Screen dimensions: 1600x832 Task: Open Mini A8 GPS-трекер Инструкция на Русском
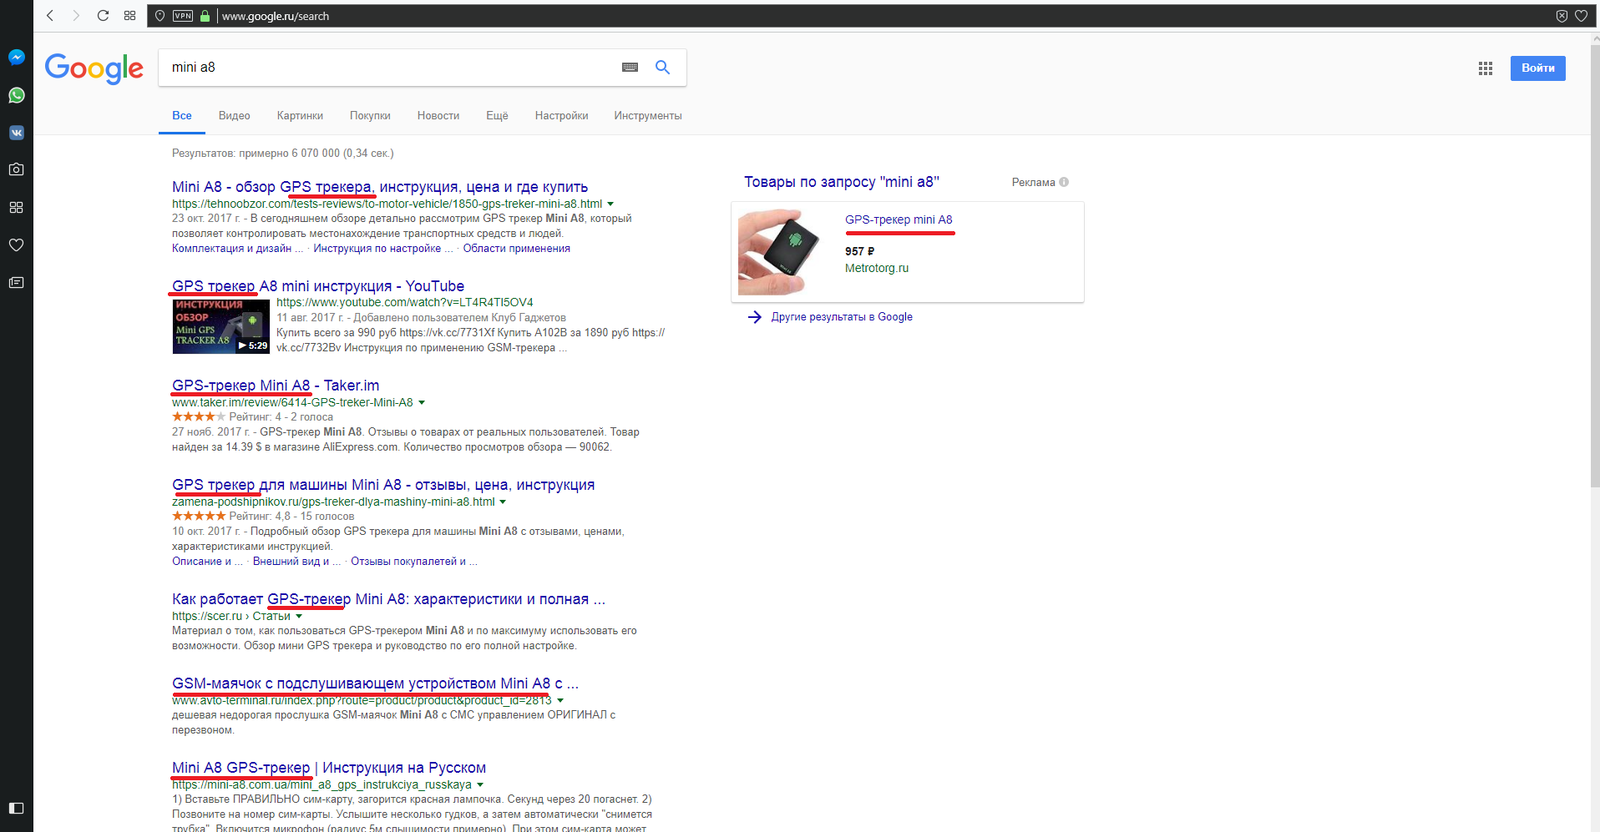(329, 768)
